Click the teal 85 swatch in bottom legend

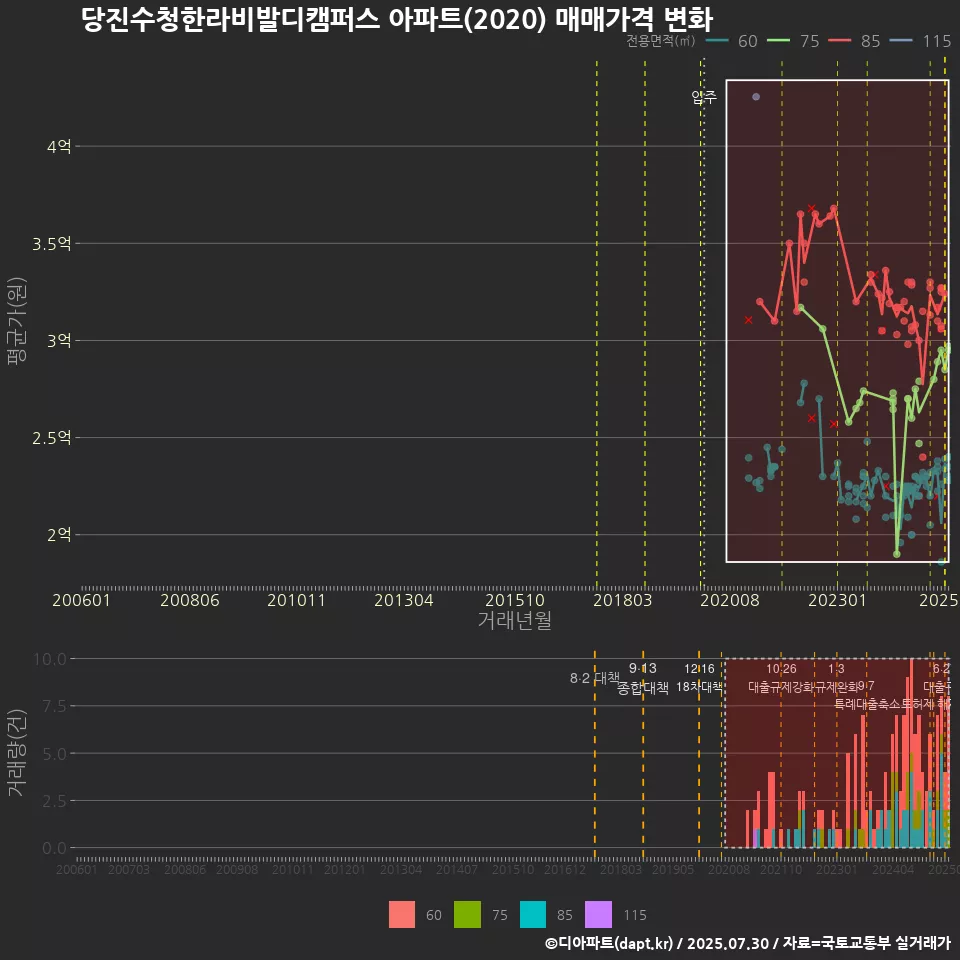click(x=533, y=914)
